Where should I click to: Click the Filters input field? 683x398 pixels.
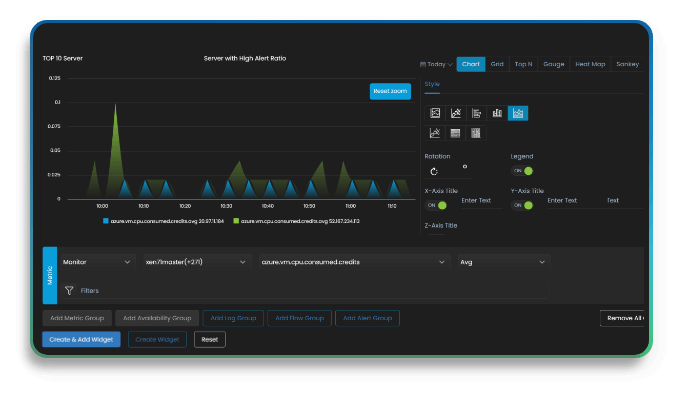[x=304, y=290]
